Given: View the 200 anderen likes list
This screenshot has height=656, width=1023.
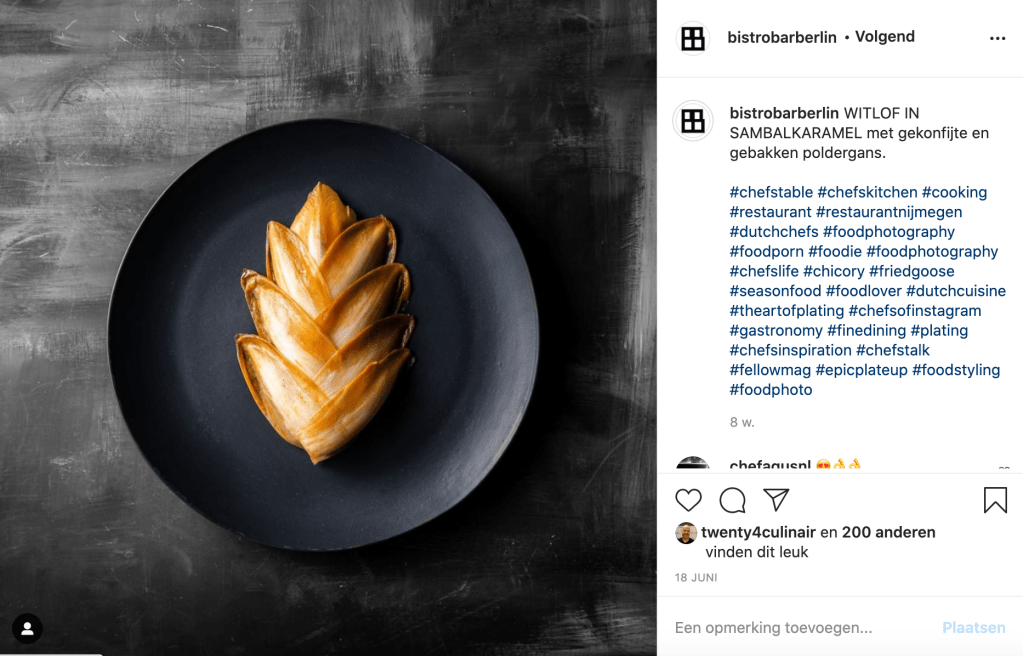Looking at the screenshot, I should pyautogui.click(x=889, y=532).
